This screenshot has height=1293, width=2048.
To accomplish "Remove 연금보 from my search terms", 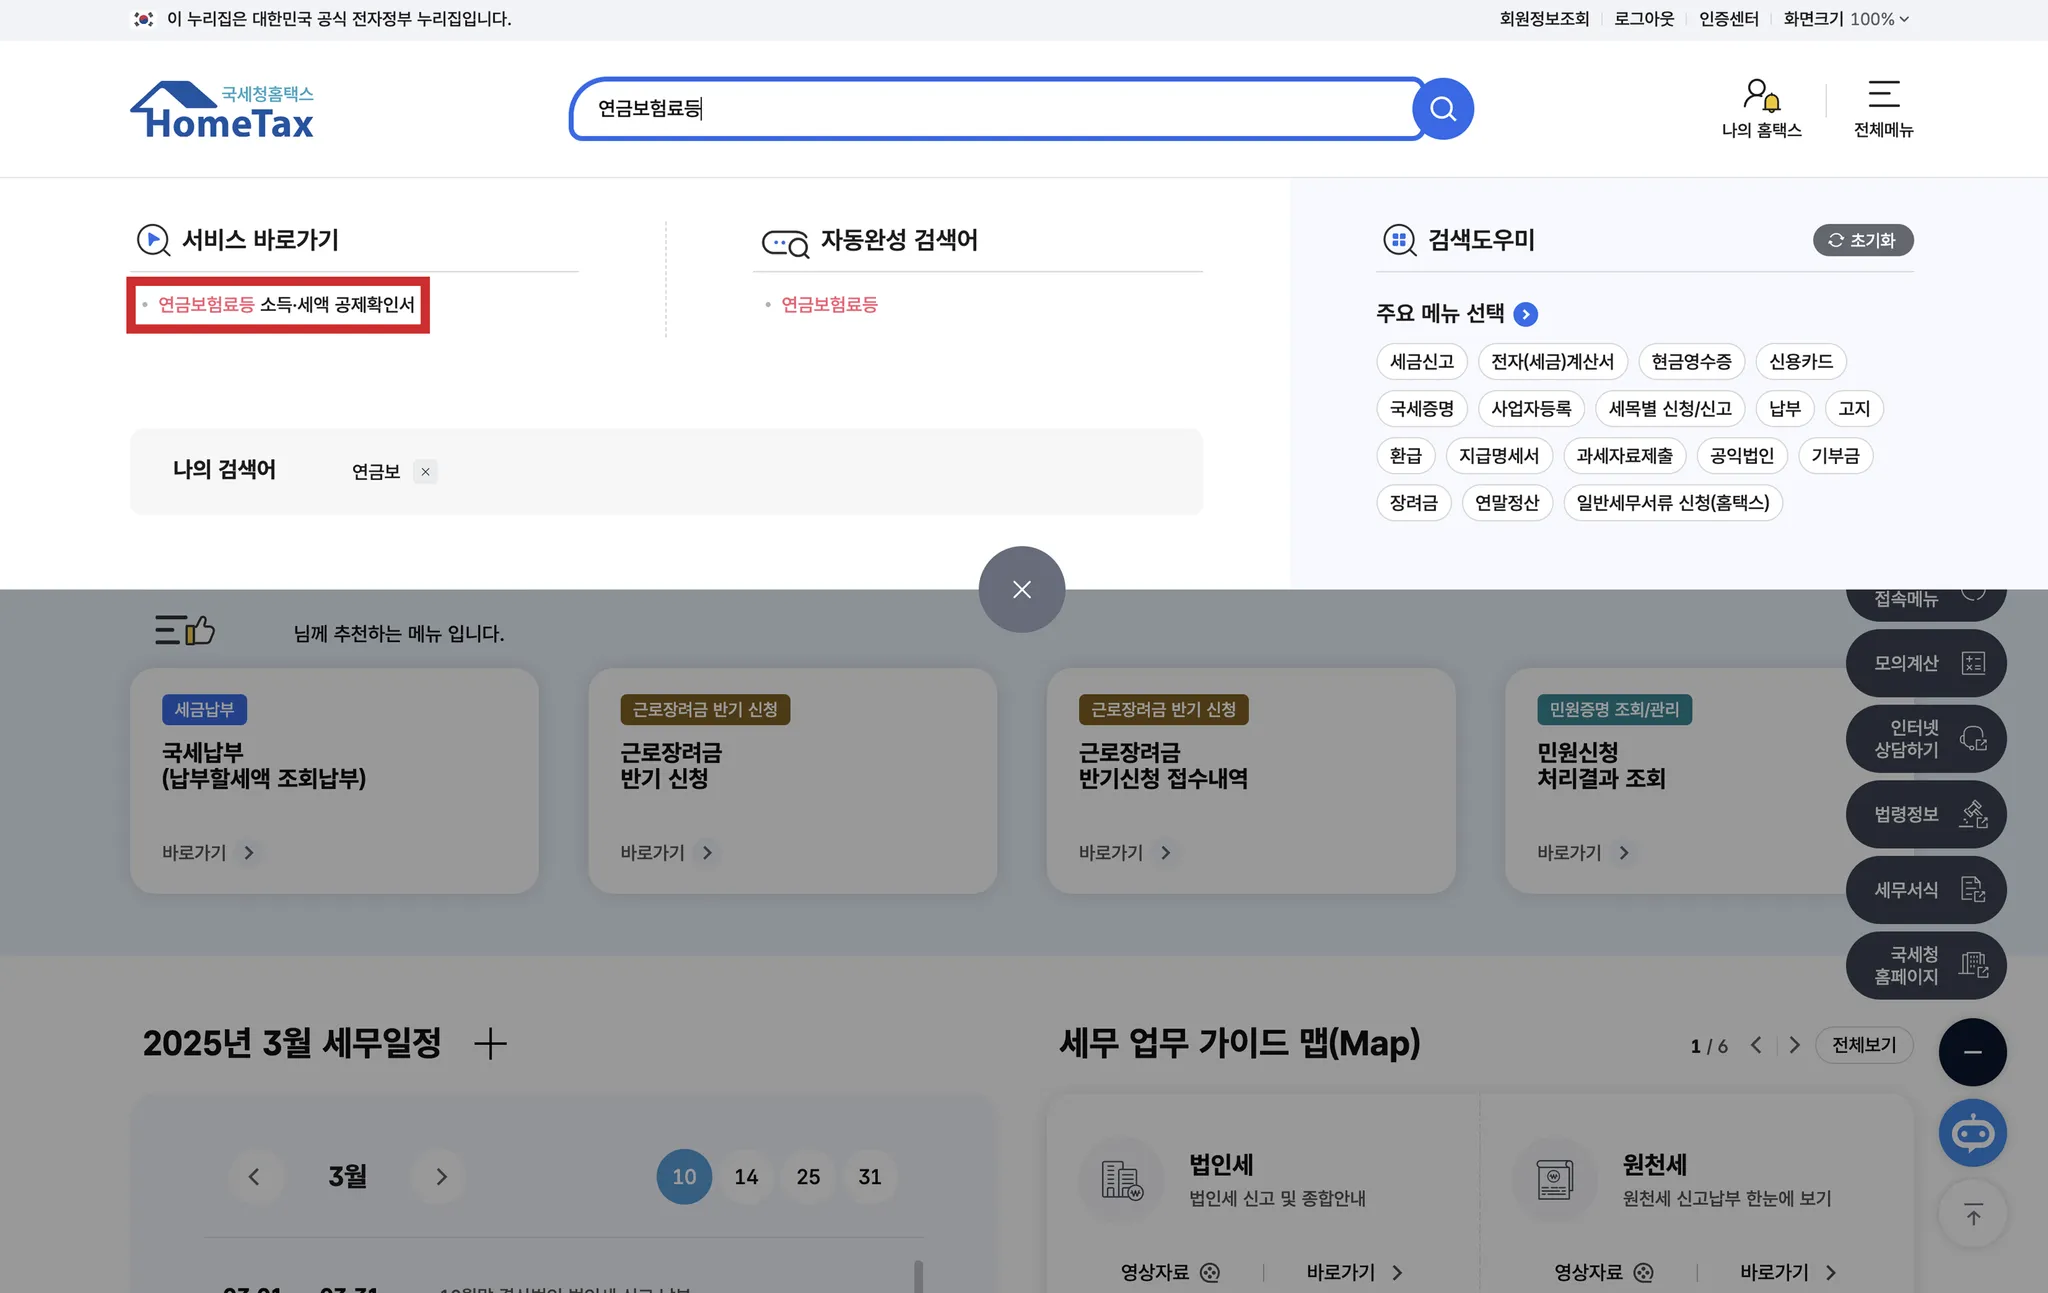I will point(425,472).
